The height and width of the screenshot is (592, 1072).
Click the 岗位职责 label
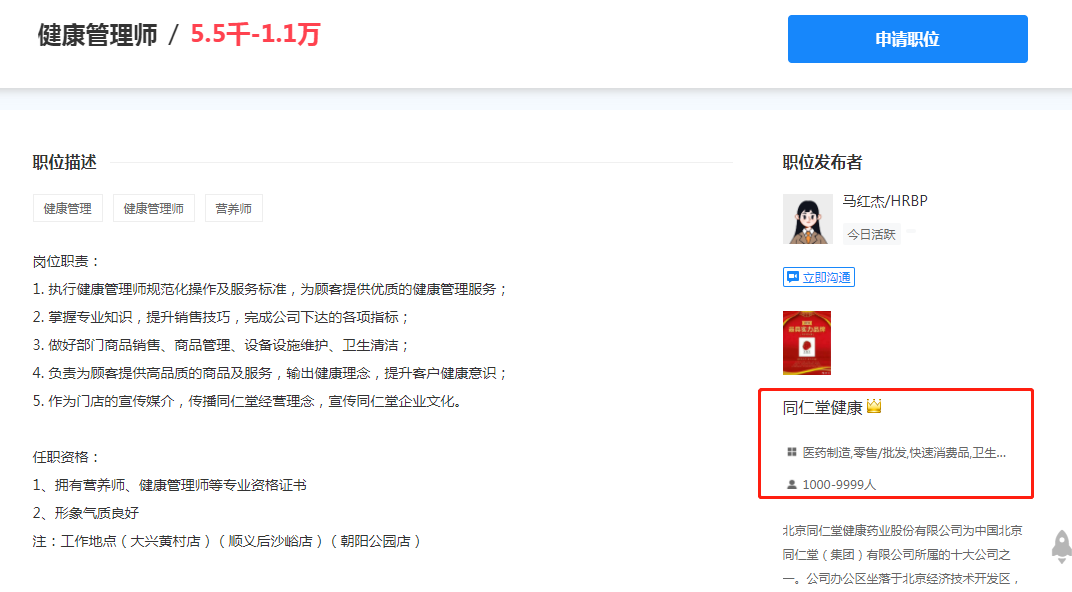click(66, 261)
